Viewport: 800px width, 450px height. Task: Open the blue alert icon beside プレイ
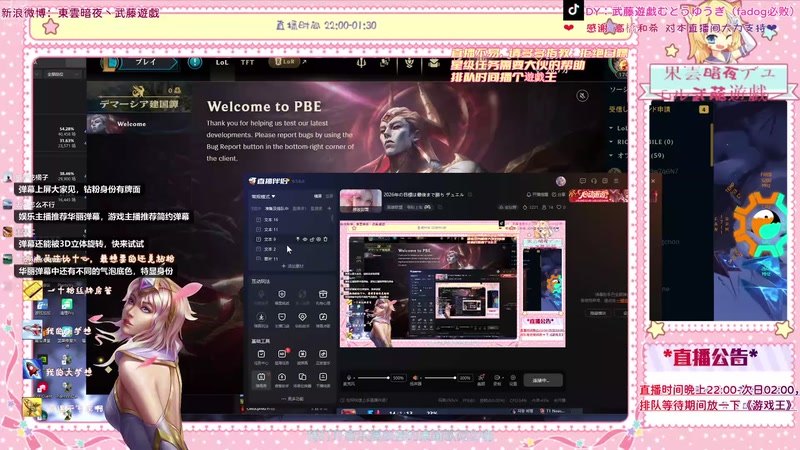pos(194,63)
